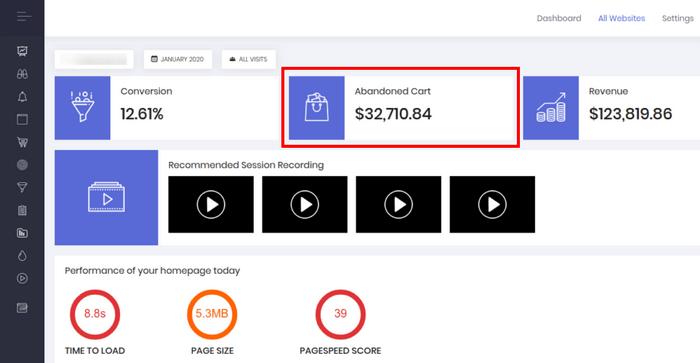This screenshot has height=363, width=700.
Task: Open Settings in the top navigation
Action: 678,18
